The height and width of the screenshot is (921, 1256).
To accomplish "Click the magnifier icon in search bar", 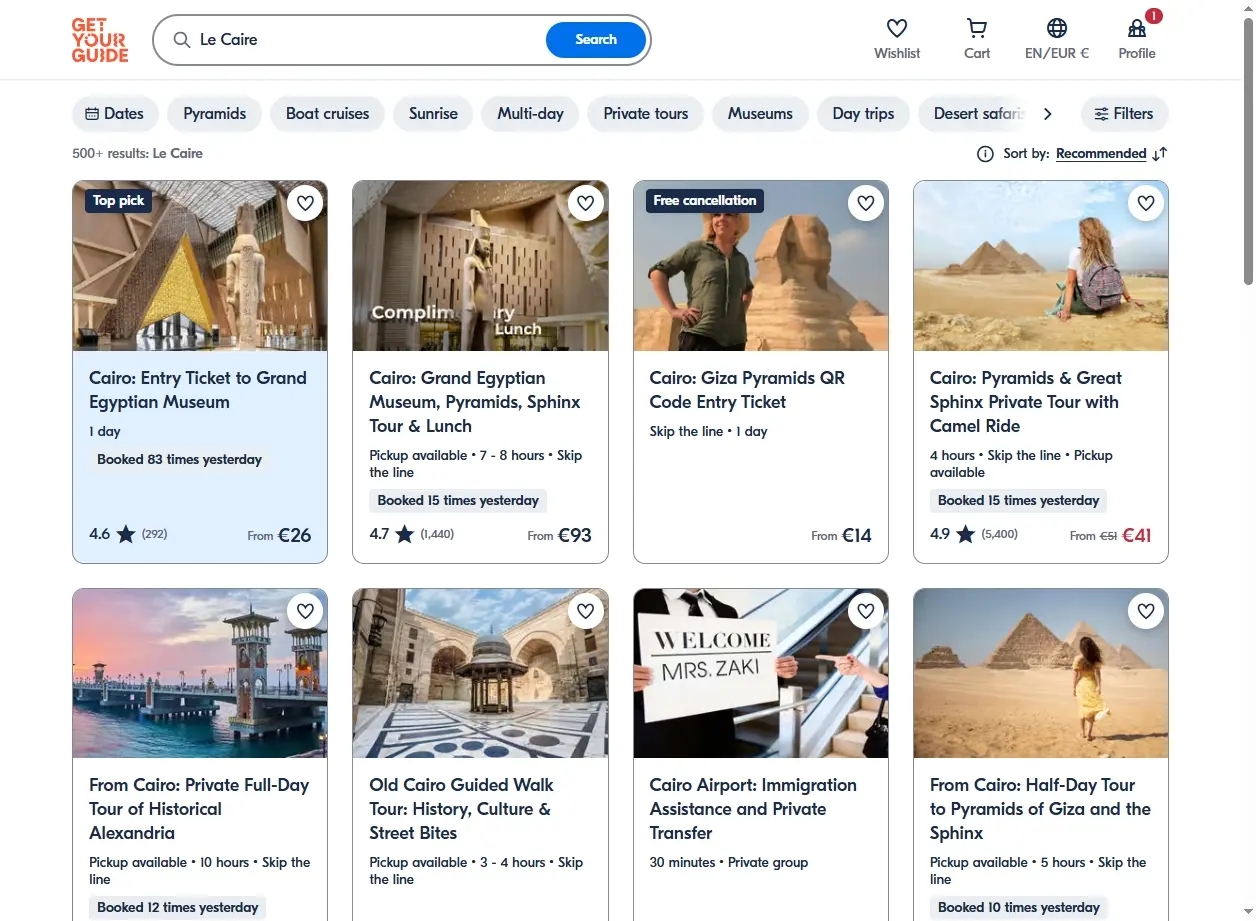I will [182, 40].
